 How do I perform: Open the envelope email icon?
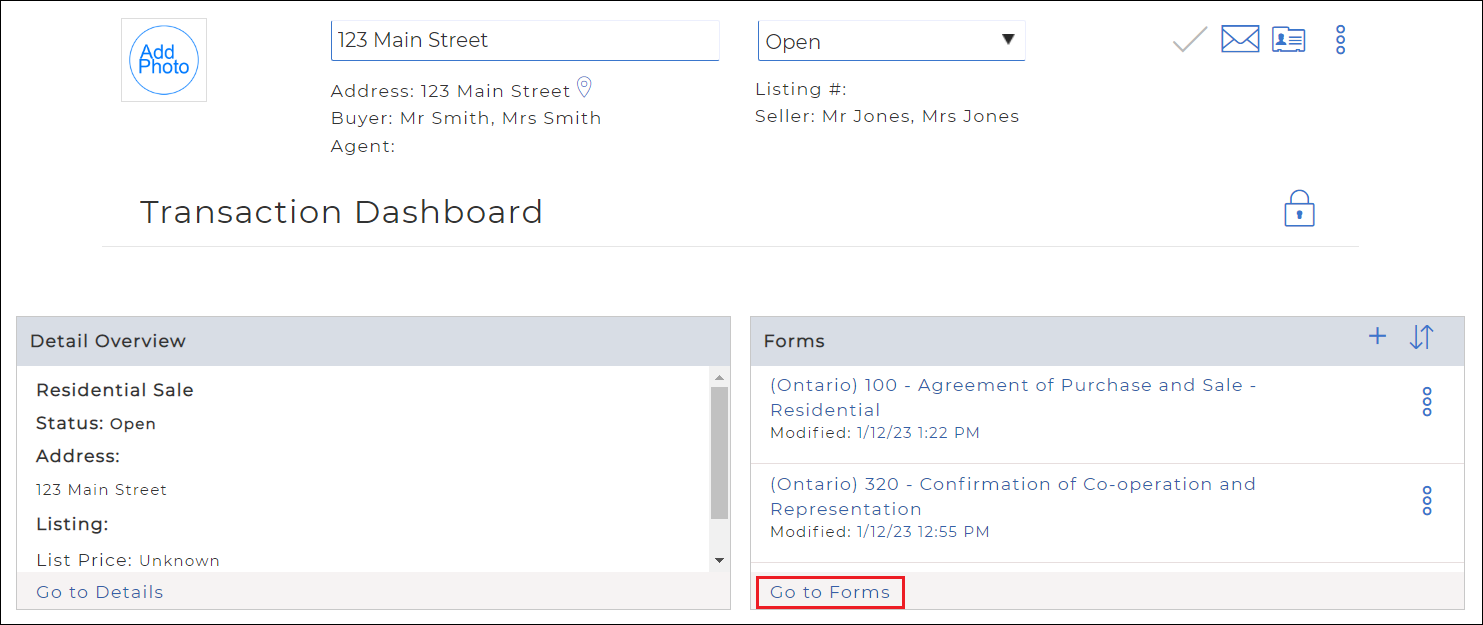click(1240, 40)
